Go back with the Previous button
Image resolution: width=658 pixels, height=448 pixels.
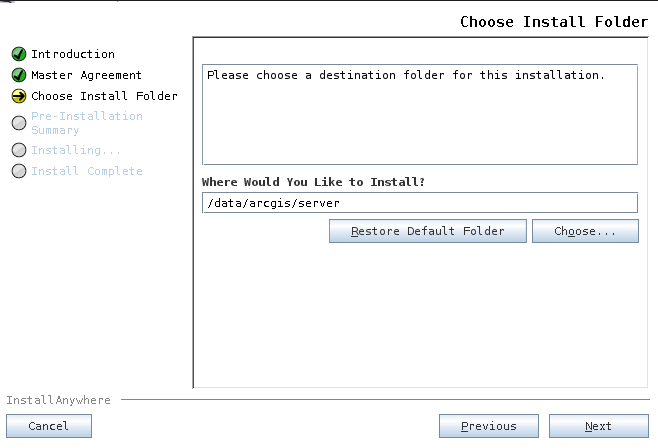click(x=488, y=426)
